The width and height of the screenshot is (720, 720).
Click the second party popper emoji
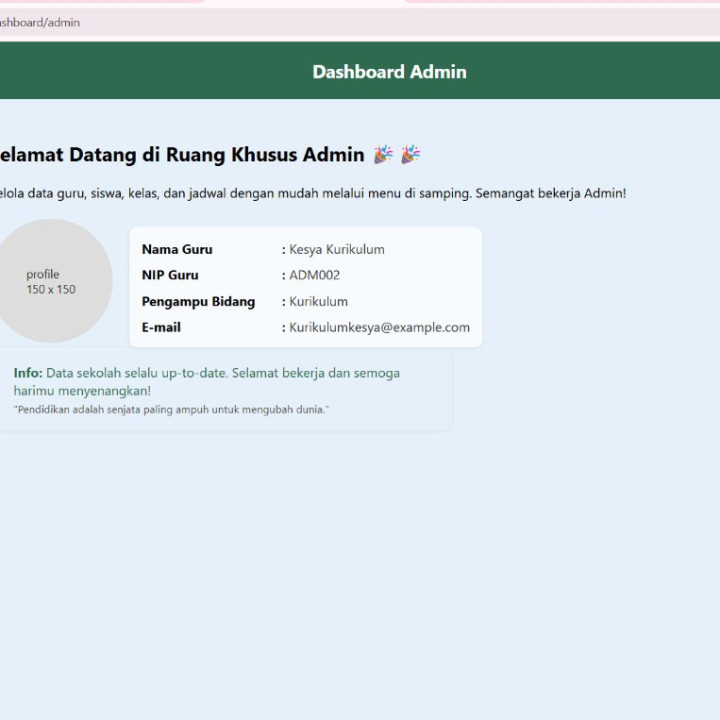(410, 155)
